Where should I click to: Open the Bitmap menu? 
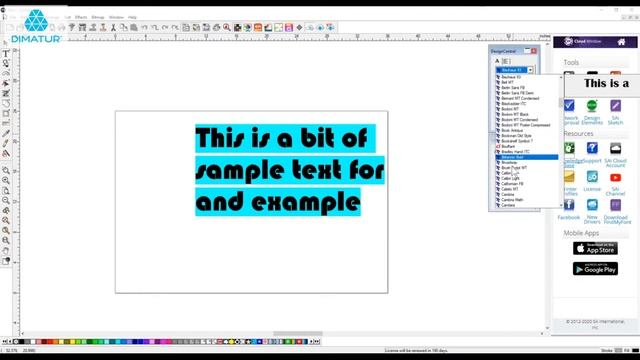click(x=98, y=17)
